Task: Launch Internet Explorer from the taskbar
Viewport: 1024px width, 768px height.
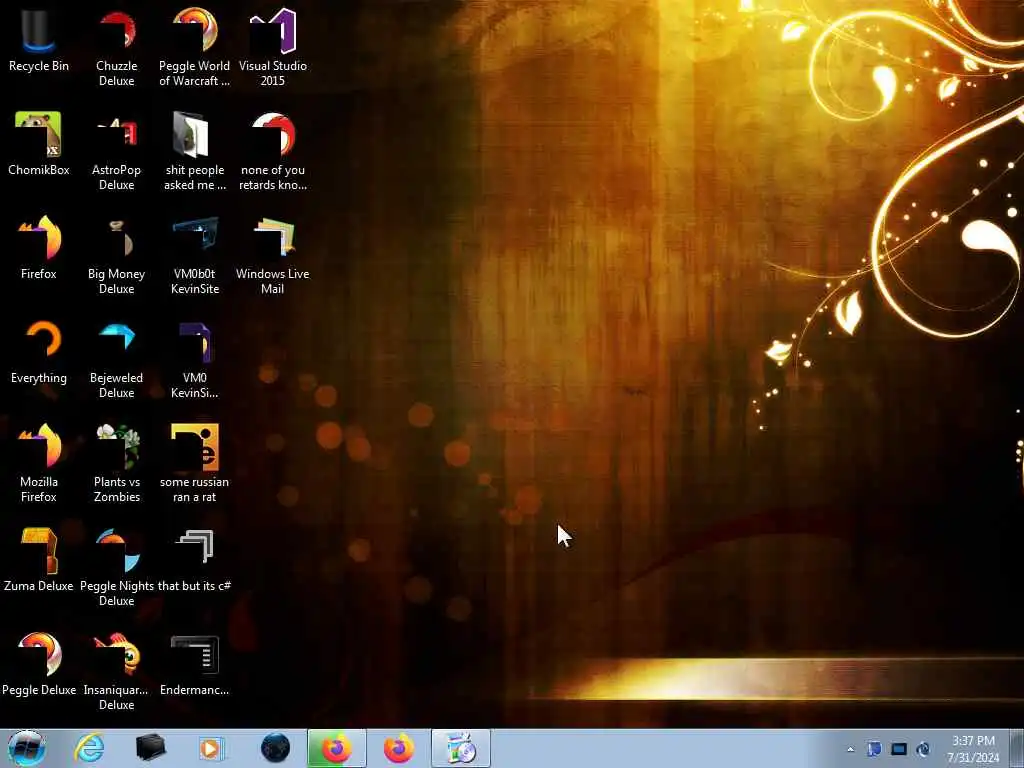Action: coord(89,748)
